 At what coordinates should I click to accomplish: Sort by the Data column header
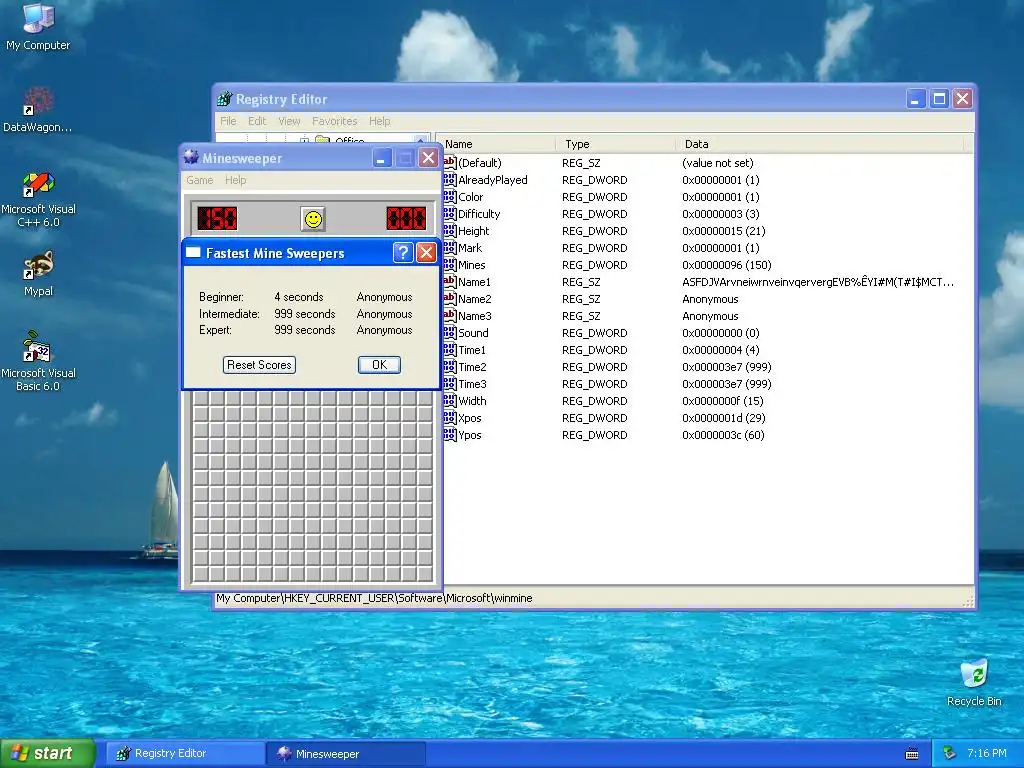[819, 144]
